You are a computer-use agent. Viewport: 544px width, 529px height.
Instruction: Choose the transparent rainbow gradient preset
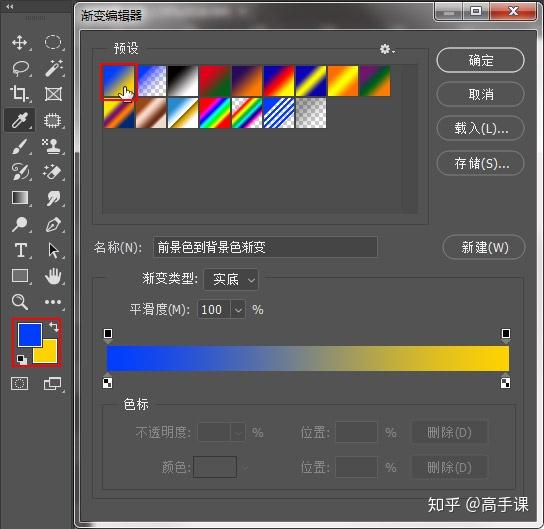(247, 113)
